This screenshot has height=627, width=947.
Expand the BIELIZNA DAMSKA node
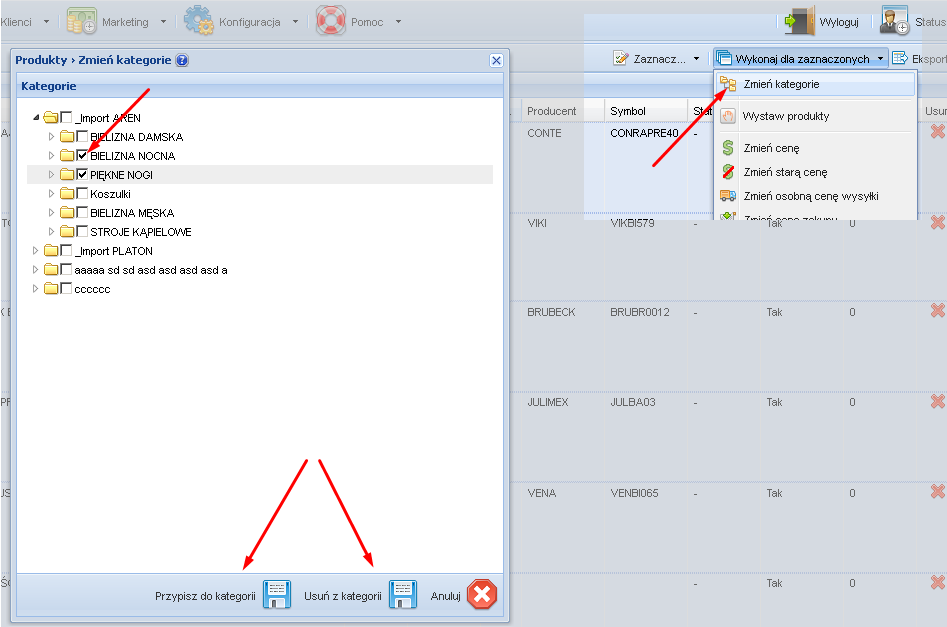pos(51,137)
